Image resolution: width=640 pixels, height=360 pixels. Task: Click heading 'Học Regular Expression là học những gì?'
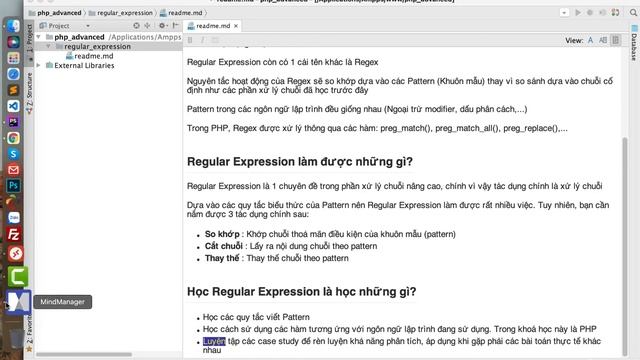click(302, 291)
